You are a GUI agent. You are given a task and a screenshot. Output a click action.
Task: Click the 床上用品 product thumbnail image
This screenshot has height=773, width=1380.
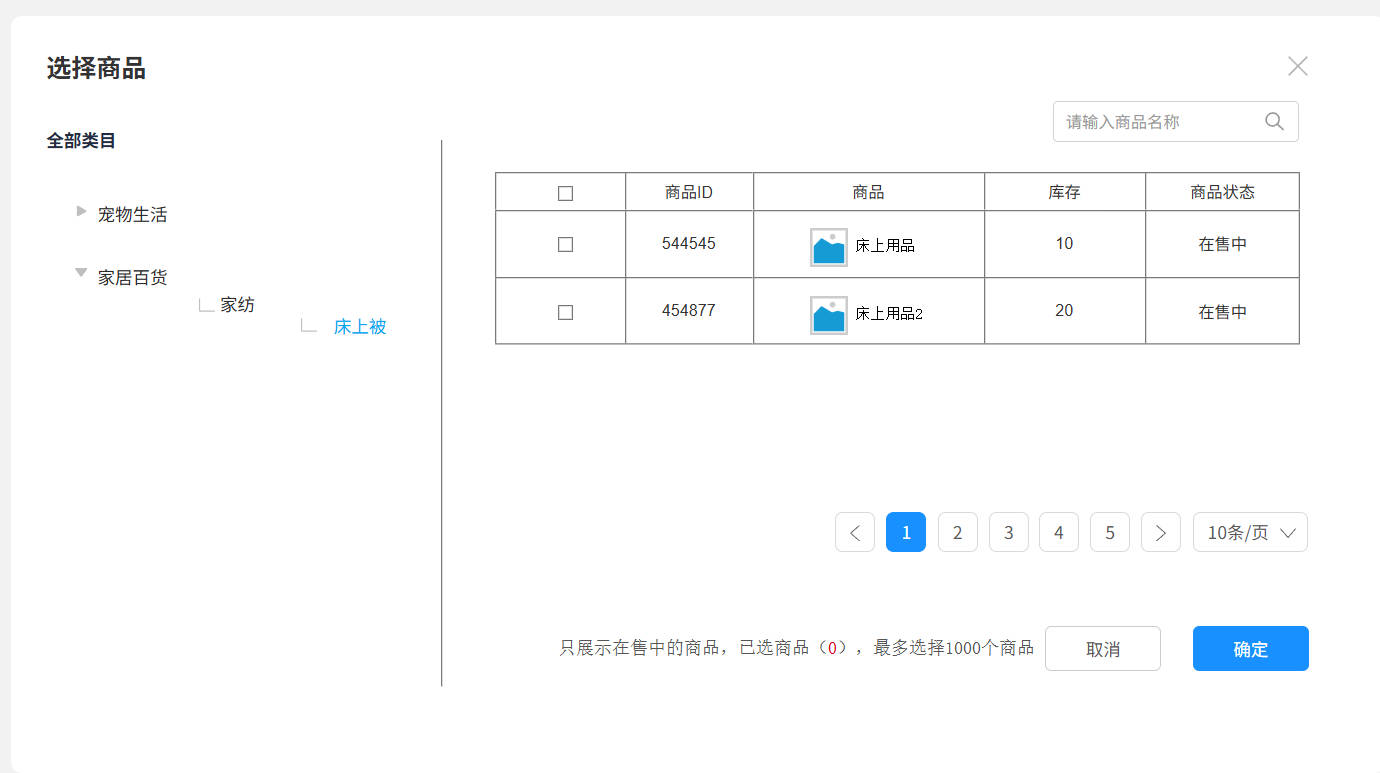pos(828,246)
